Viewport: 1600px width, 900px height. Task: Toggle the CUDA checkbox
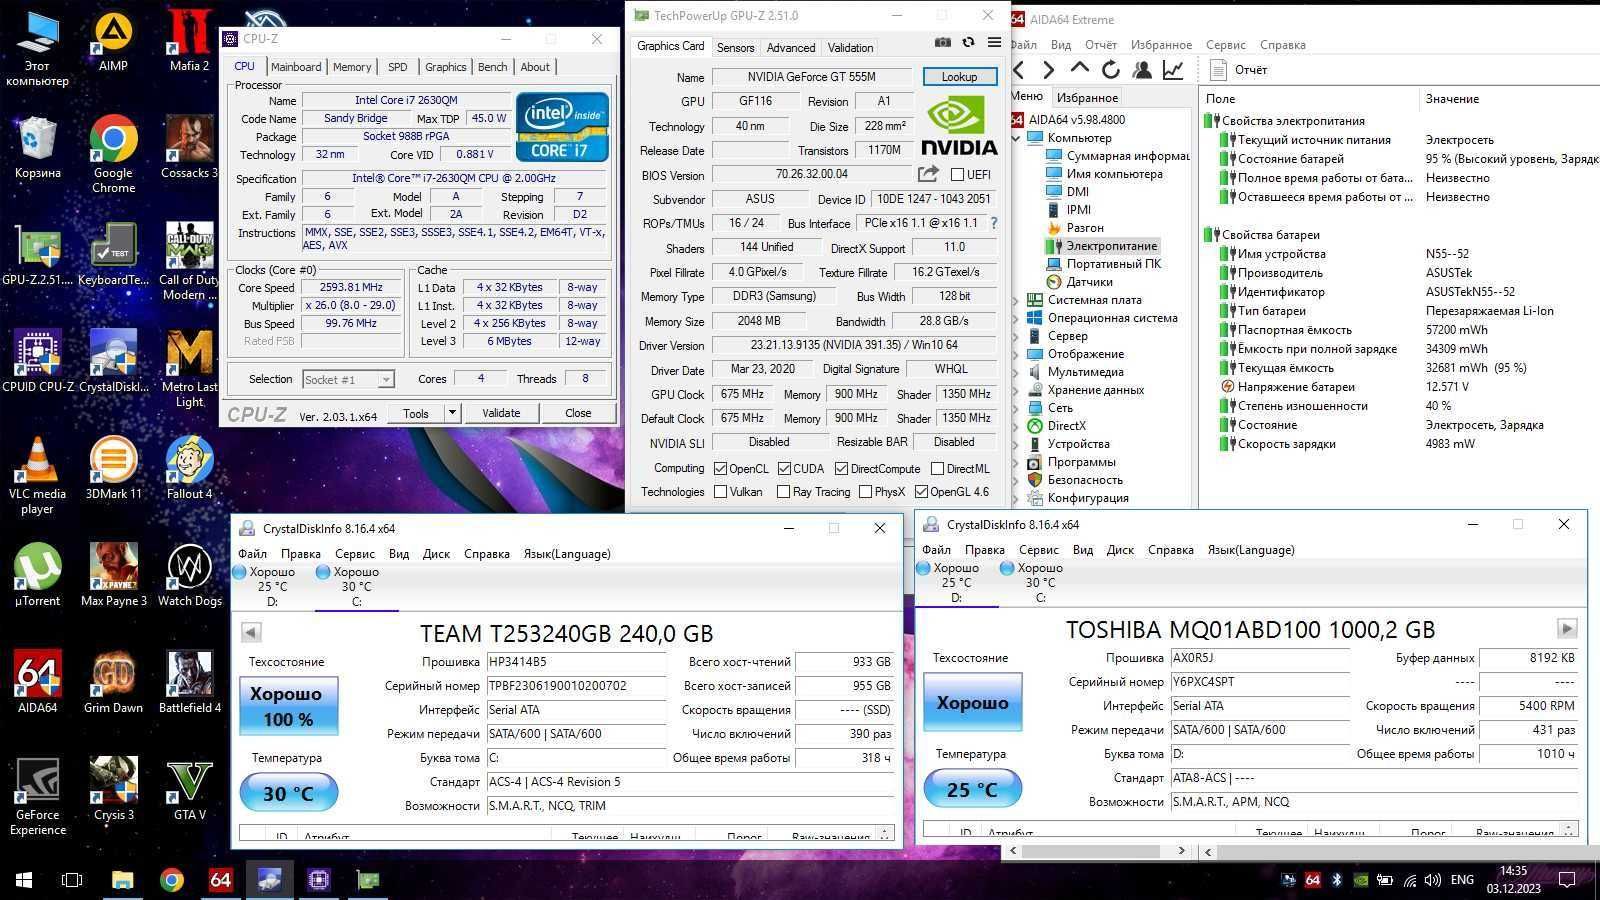click(x=784, y=468)
